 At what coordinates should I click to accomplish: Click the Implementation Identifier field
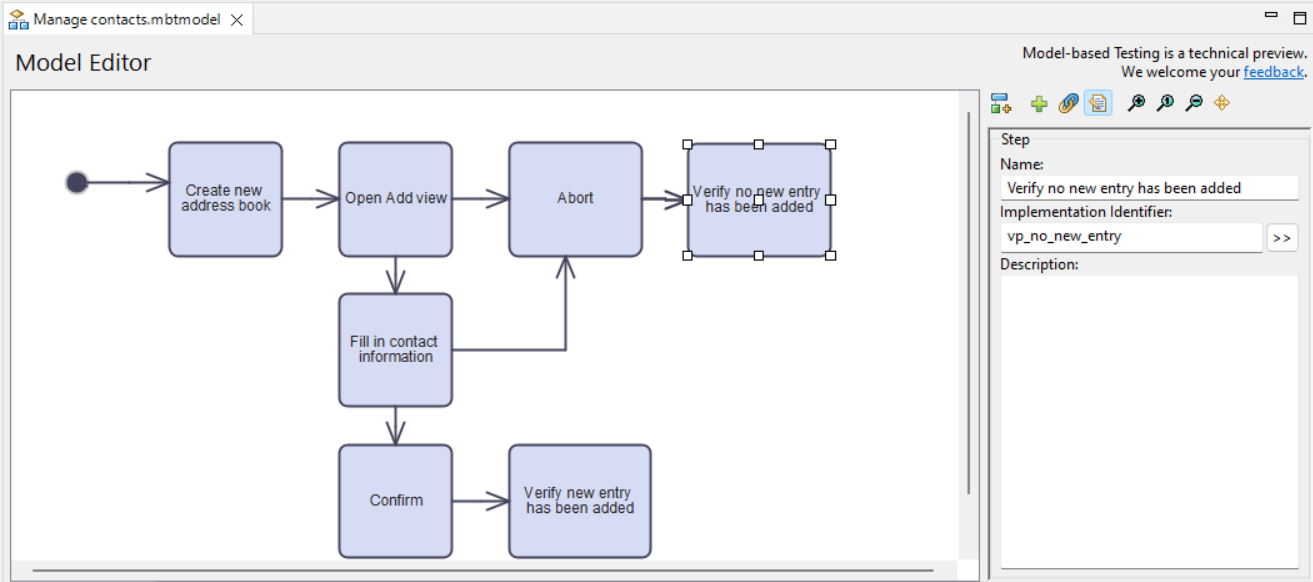[1130, 237]
